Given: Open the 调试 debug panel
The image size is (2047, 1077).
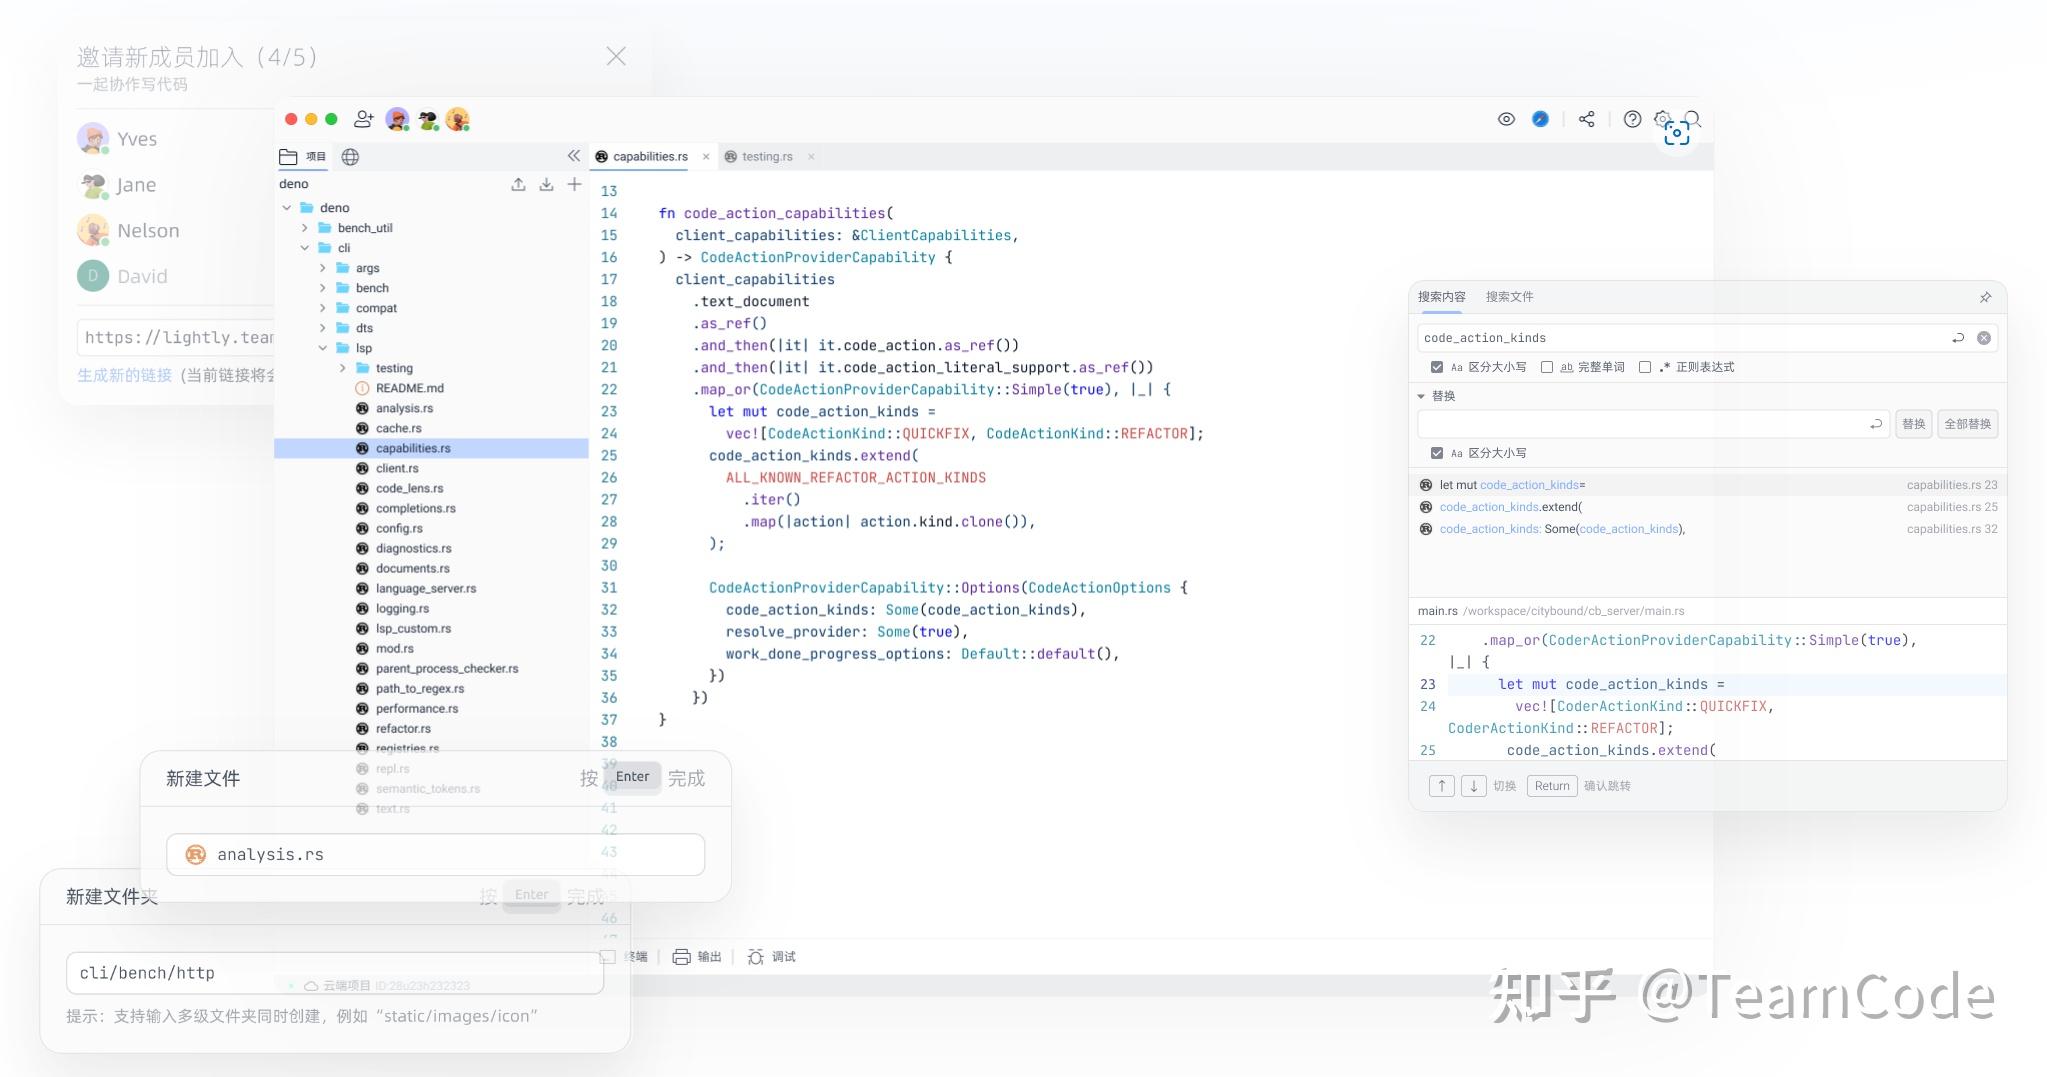Looking at the screenshot, I should (x=785, y=956).
